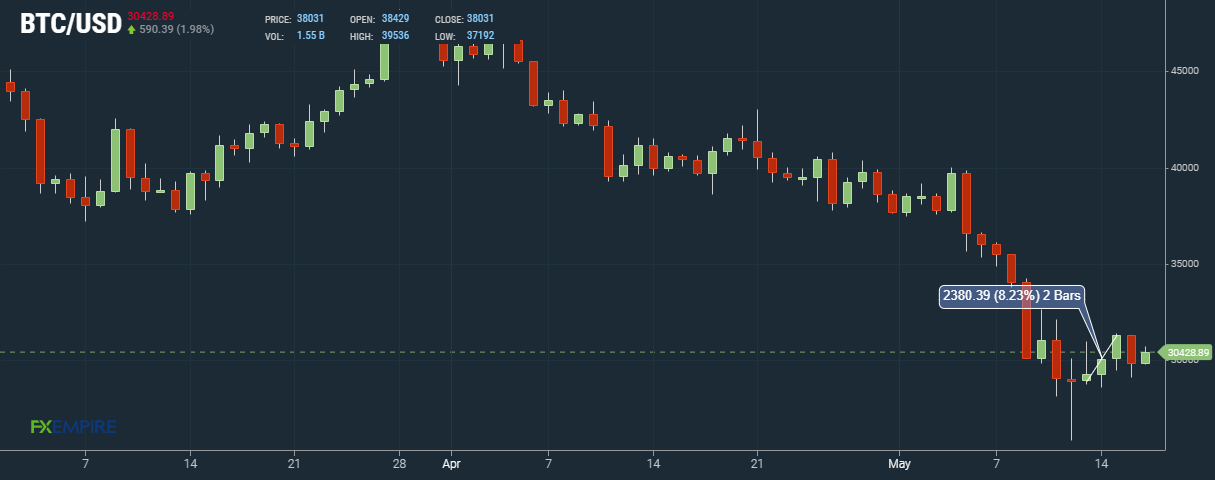Click the green 30428.89 current price tag
This screenshot has width=1215, height=480.
pyautogui.click(x=1185, y=352)
